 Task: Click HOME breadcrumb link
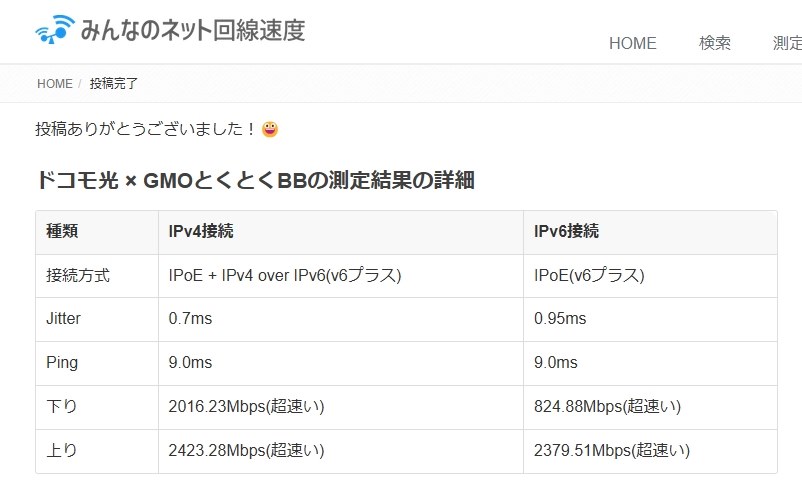[x=55, y=83]
